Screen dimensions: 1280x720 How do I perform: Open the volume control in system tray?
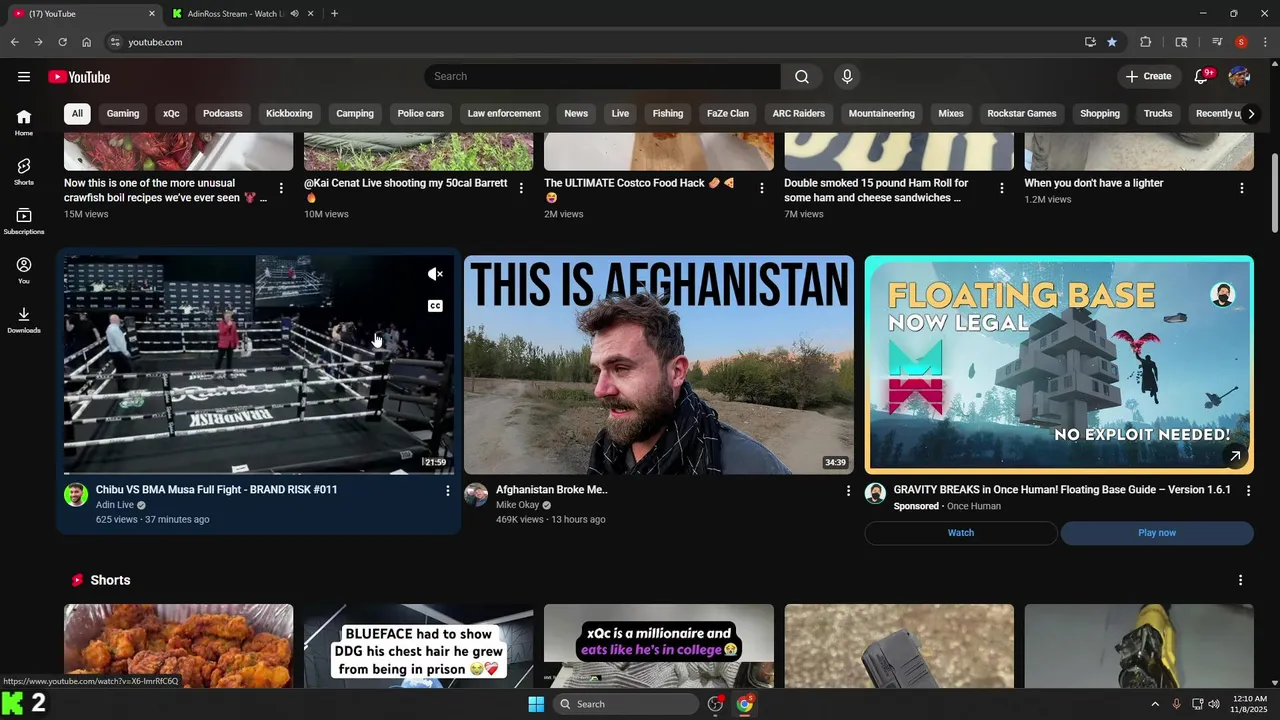pyautogui.click(x=1214, y=704)
